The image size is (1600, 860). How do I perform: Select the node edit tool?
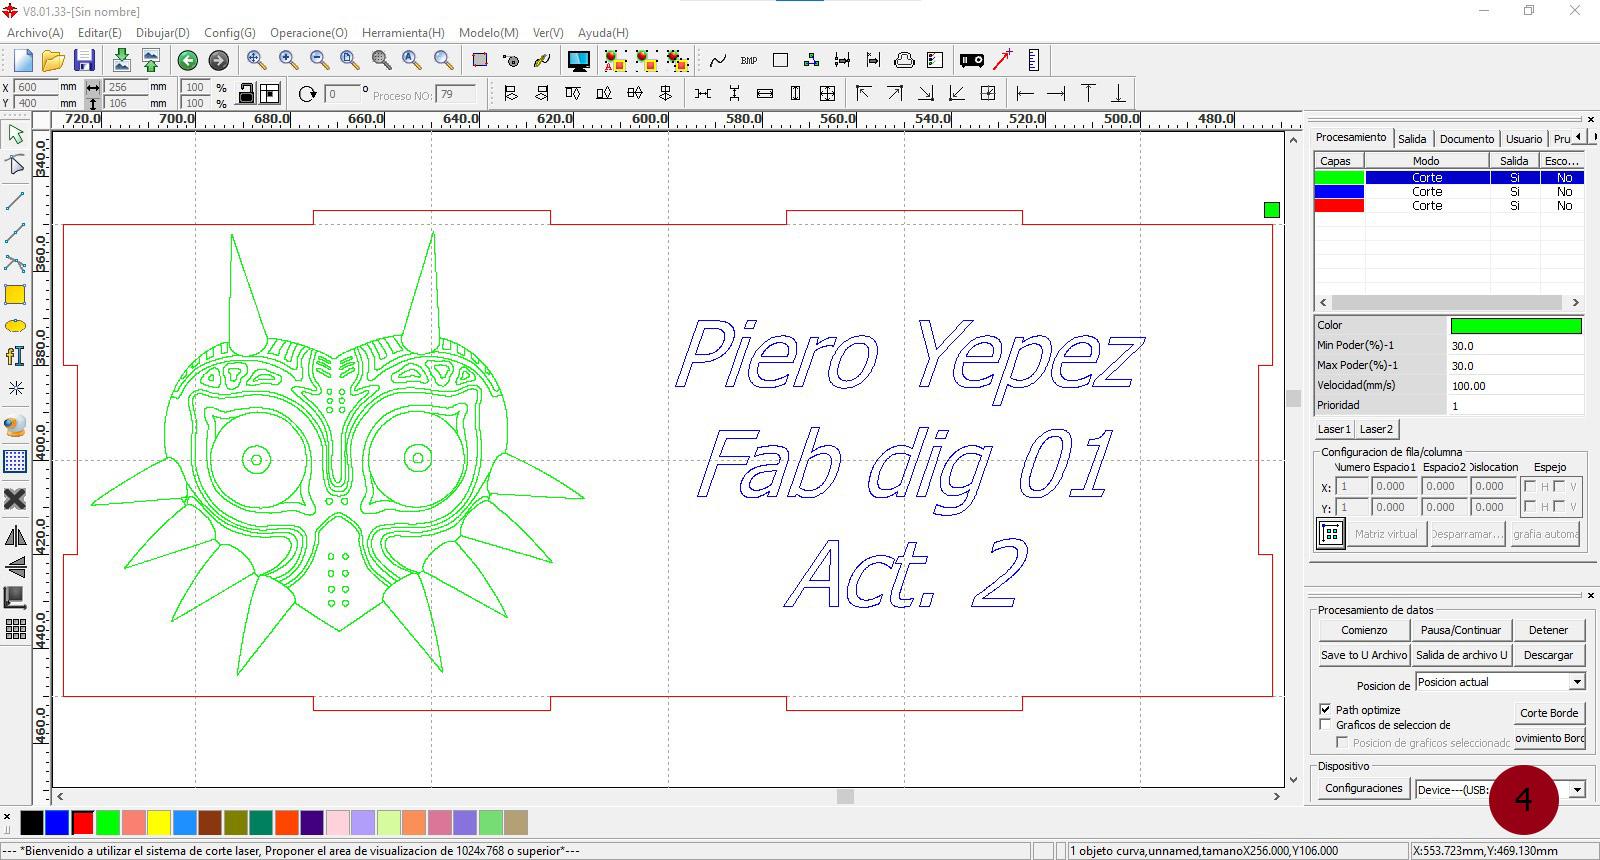click(x=15, y=165)
